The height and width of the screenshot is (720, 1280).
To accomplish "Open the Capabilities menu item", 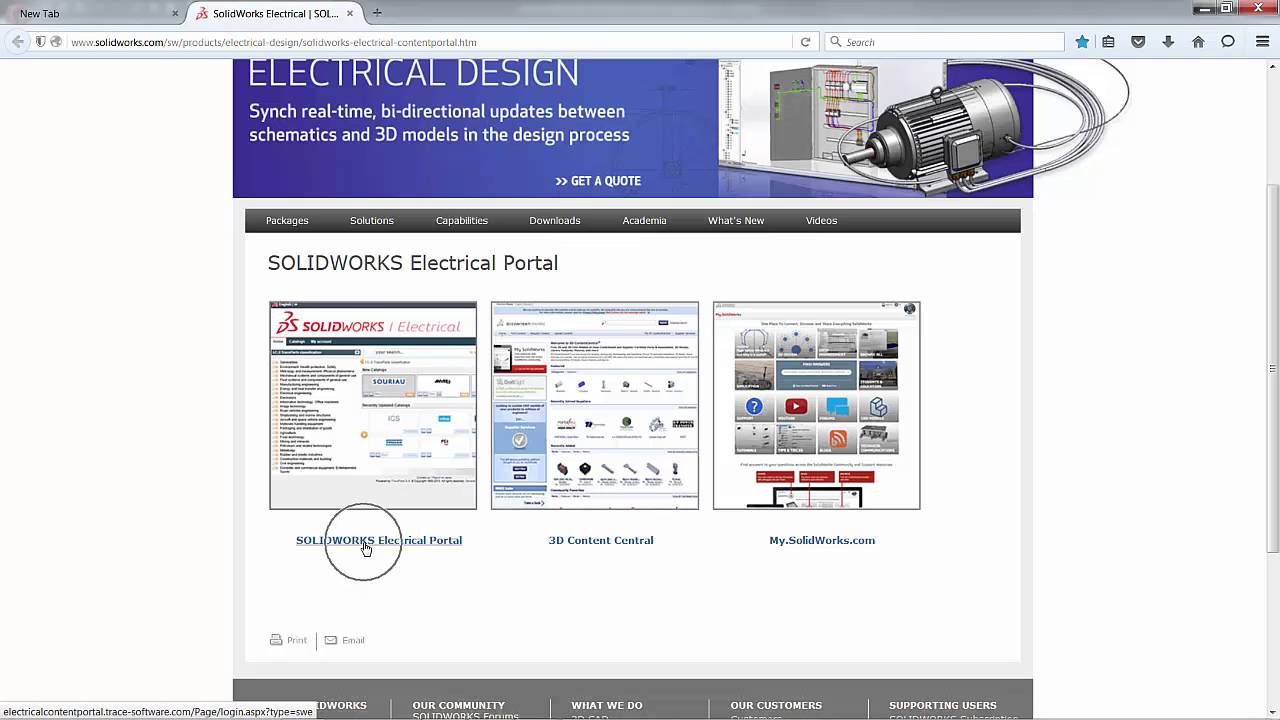I will point(462,221).
